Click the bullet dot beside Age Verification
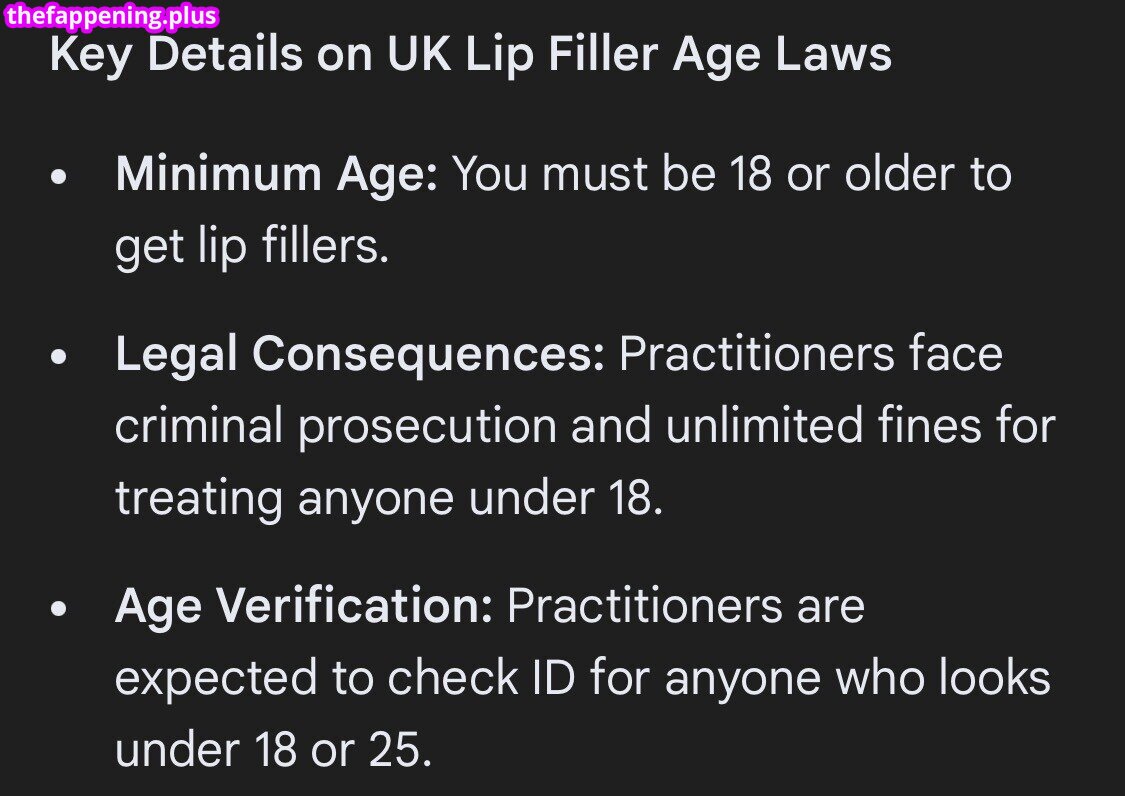Viewport: 1125px width, 796px height. [x=61, y=608]
